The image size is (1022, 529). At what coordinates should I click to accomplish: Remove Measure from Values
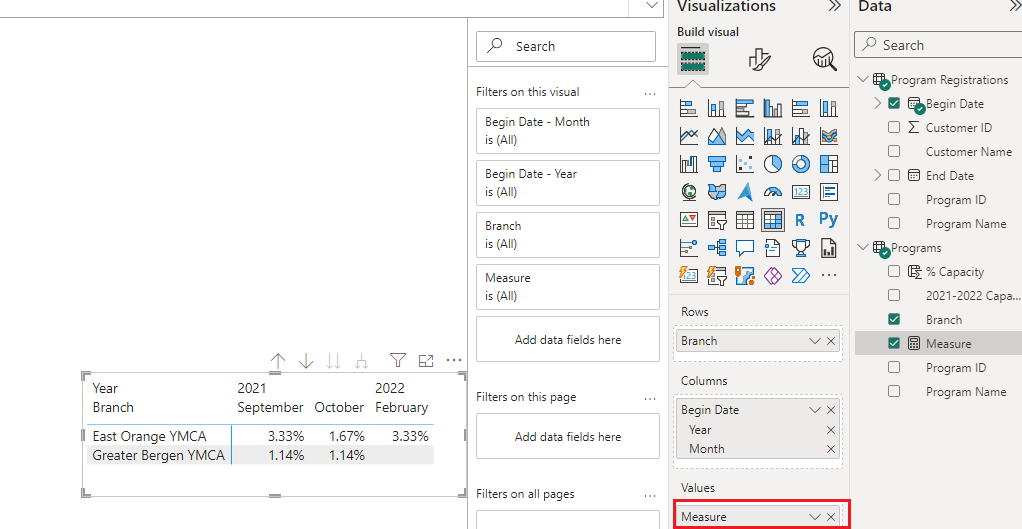[831, 517]
